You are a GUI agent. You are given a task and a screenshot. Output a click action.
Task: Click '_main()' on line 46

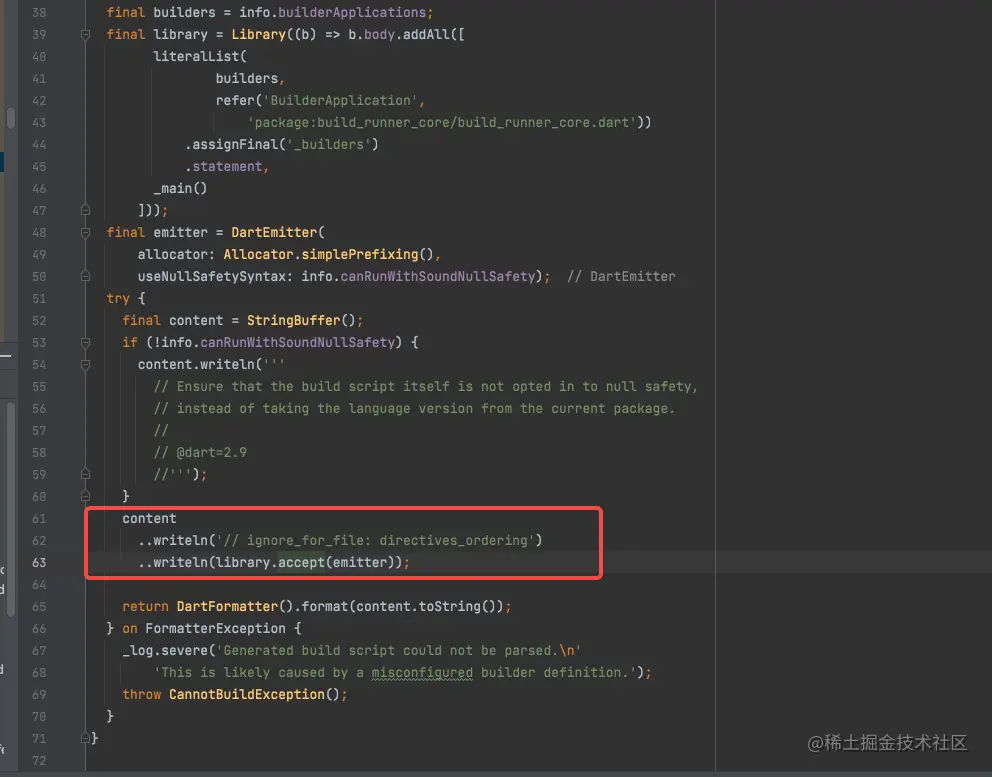click(180, 189)
